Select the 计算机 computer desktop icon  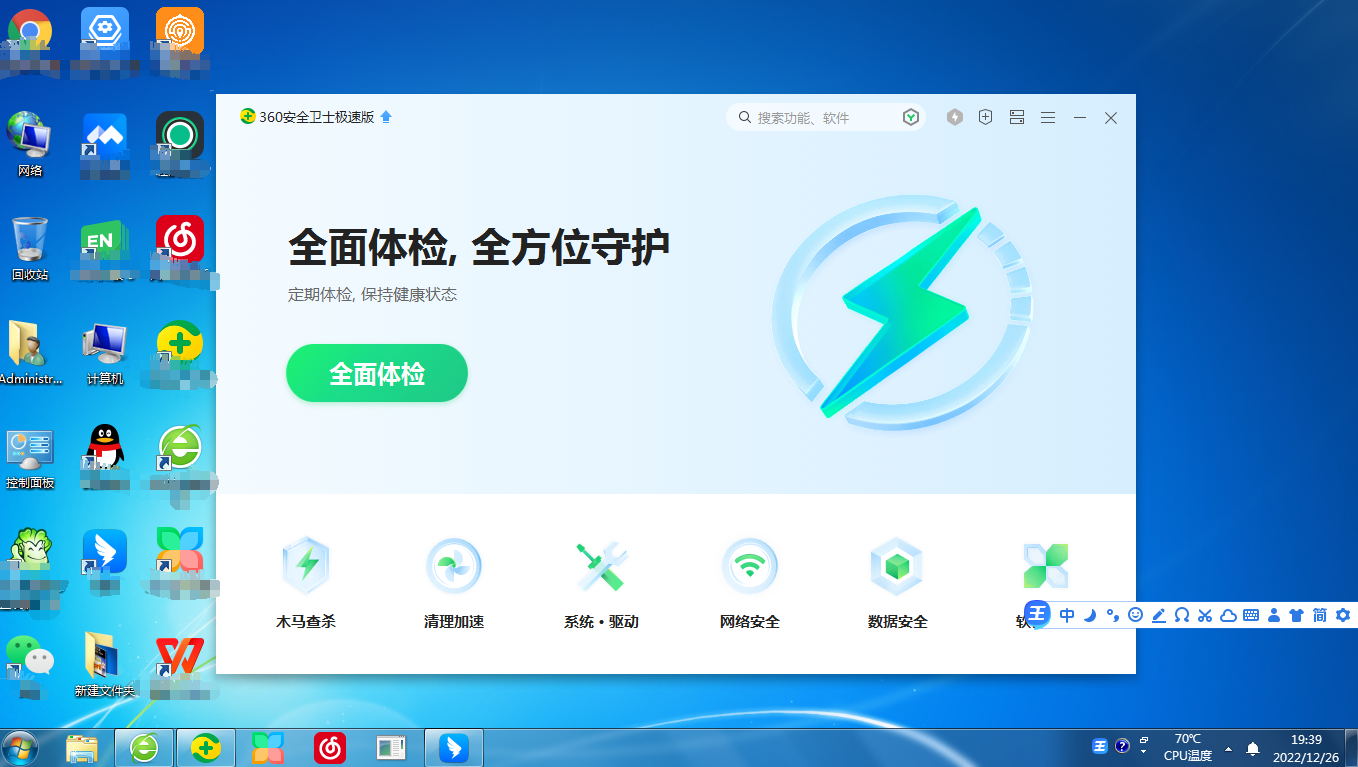pyautogui.click(x=105, y=352)
